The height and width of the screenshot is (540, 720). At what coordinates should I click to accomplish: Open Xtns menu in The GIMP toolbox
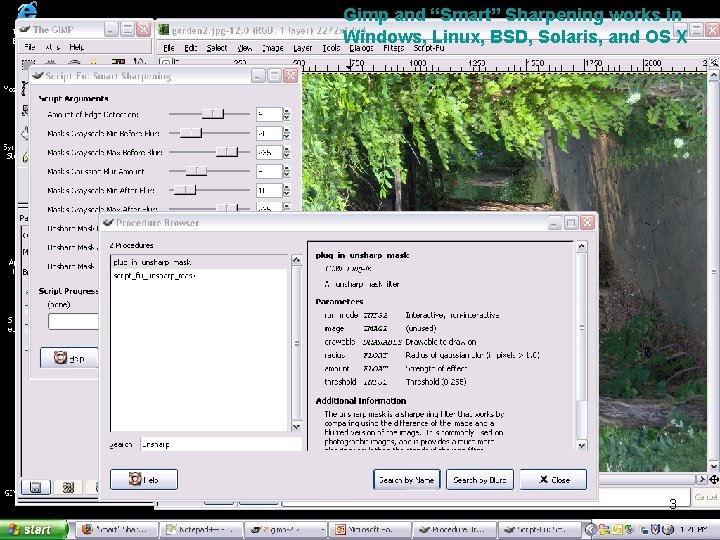pyautogui.click(x=52, y=47)
